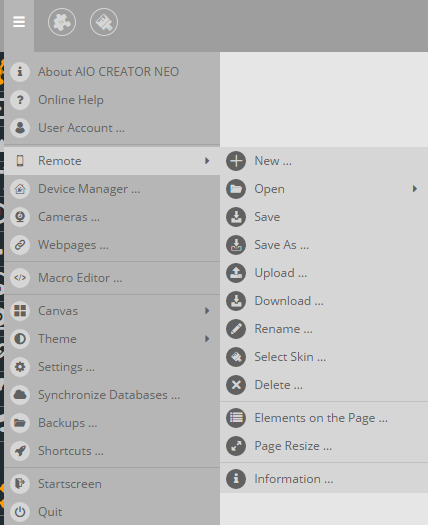
Task: Click the plus circle icon for New
Action: click(236, 161)
